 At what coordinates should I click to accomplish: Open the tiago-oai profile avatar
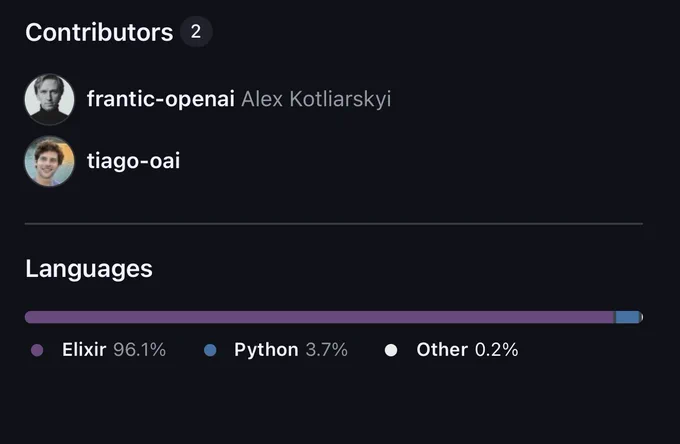[49, 161]
